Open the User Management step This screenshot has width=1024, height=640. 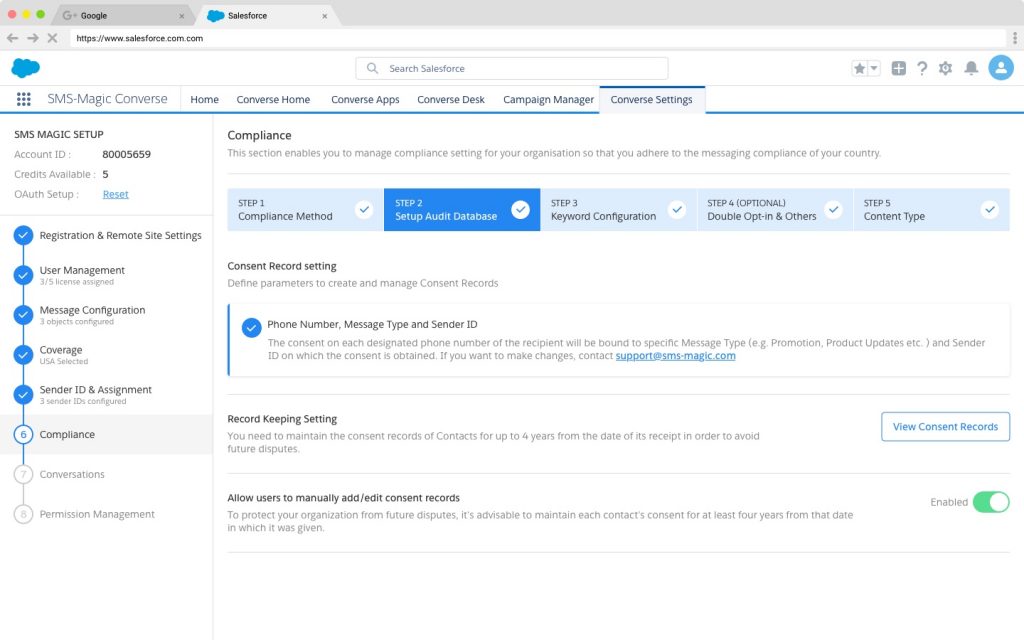point(82,274)
